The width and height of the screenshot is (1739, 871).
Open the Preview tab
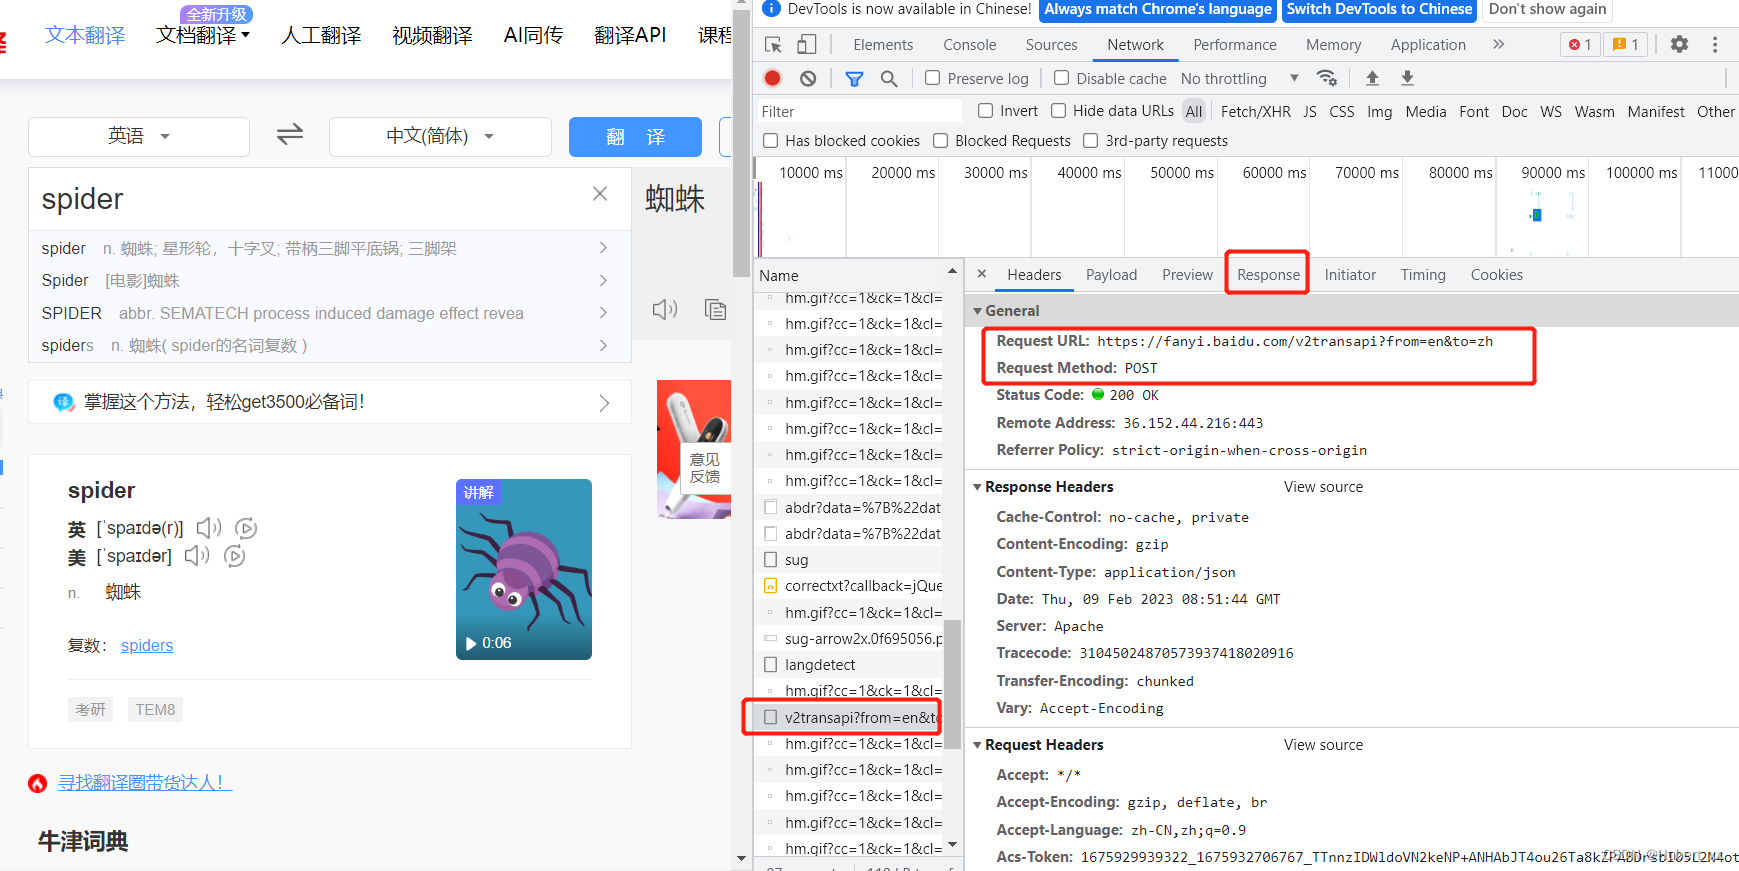1187,275
